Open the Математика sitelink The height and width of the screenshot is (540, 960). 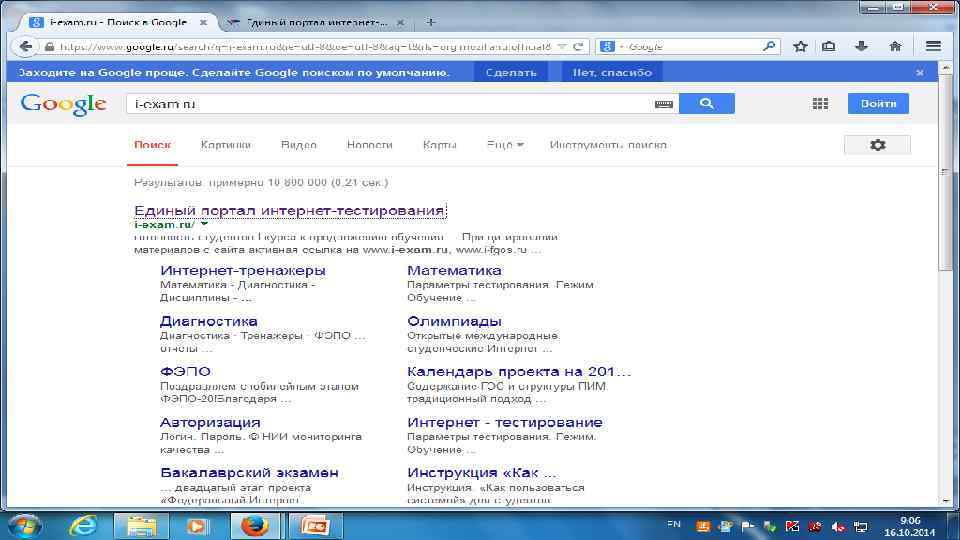454,270
